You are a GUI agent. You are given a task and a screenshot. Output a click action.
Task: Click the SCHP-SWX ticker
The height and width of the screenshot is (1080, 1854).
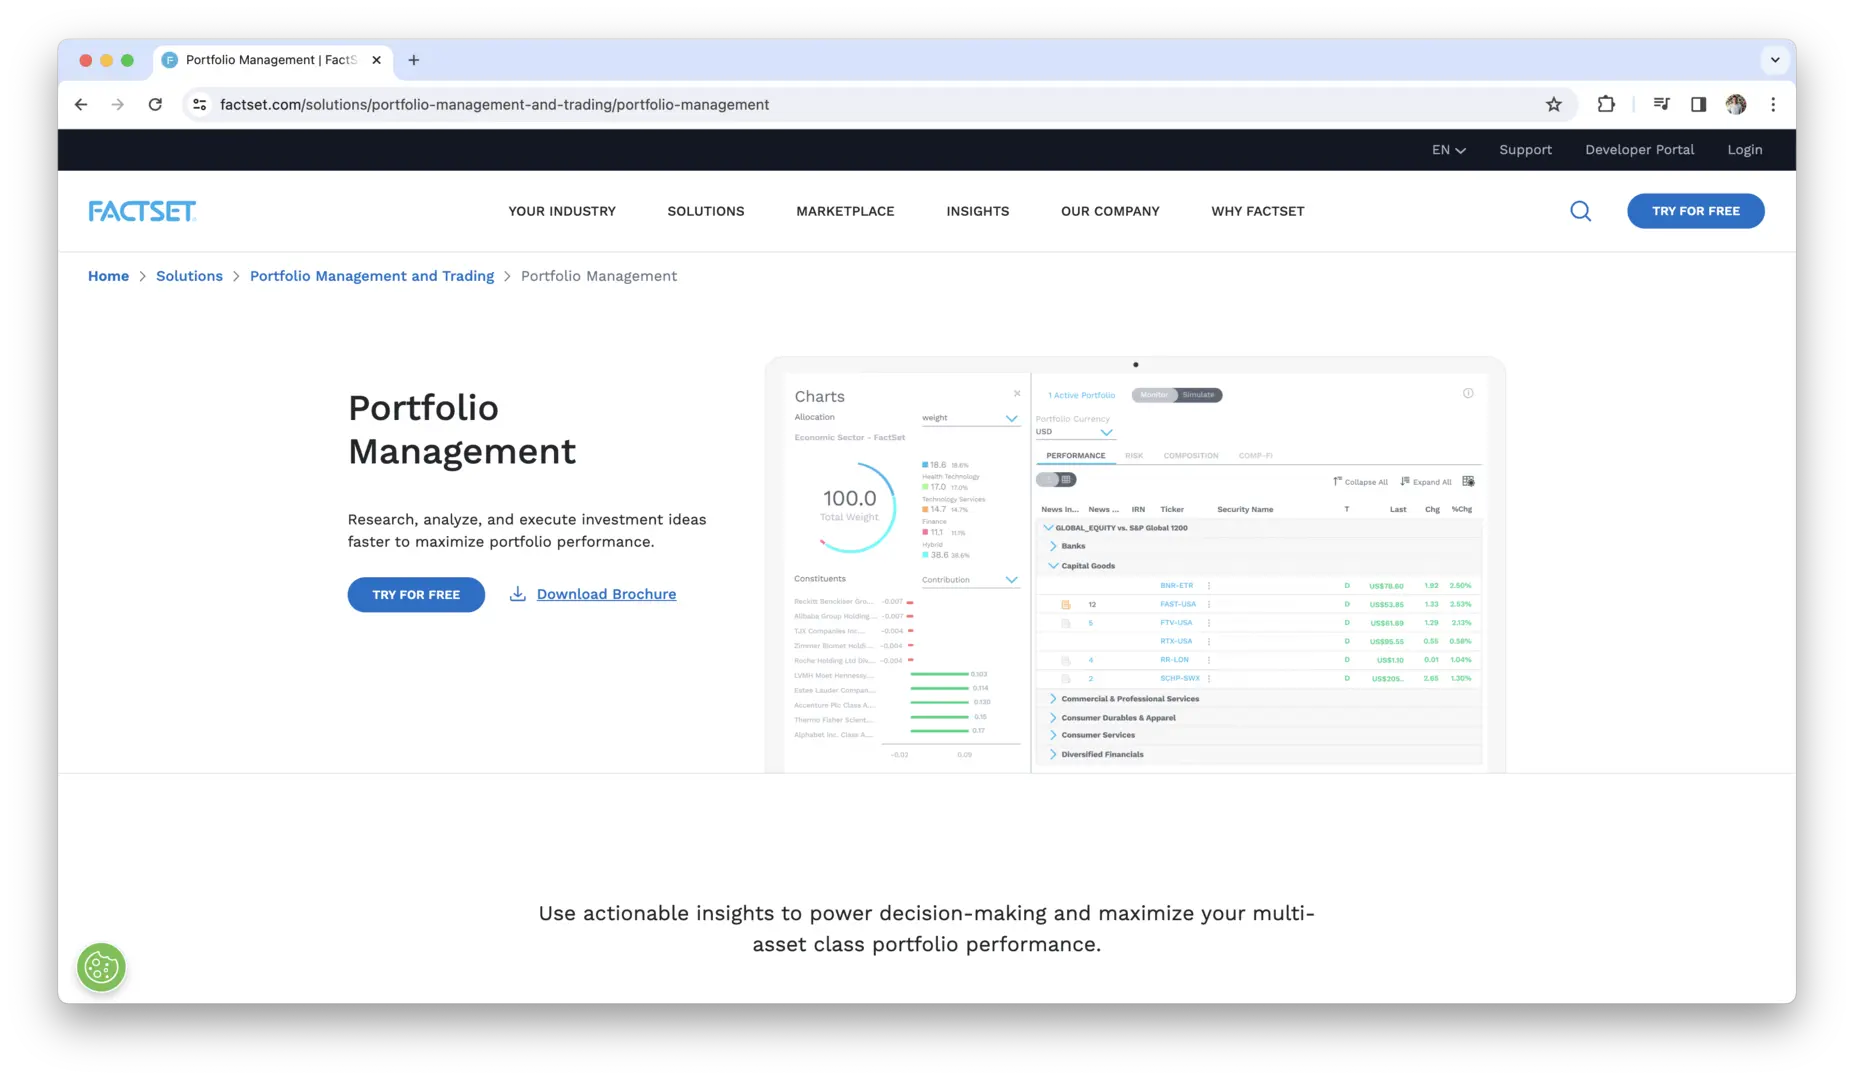(1180, 678)
